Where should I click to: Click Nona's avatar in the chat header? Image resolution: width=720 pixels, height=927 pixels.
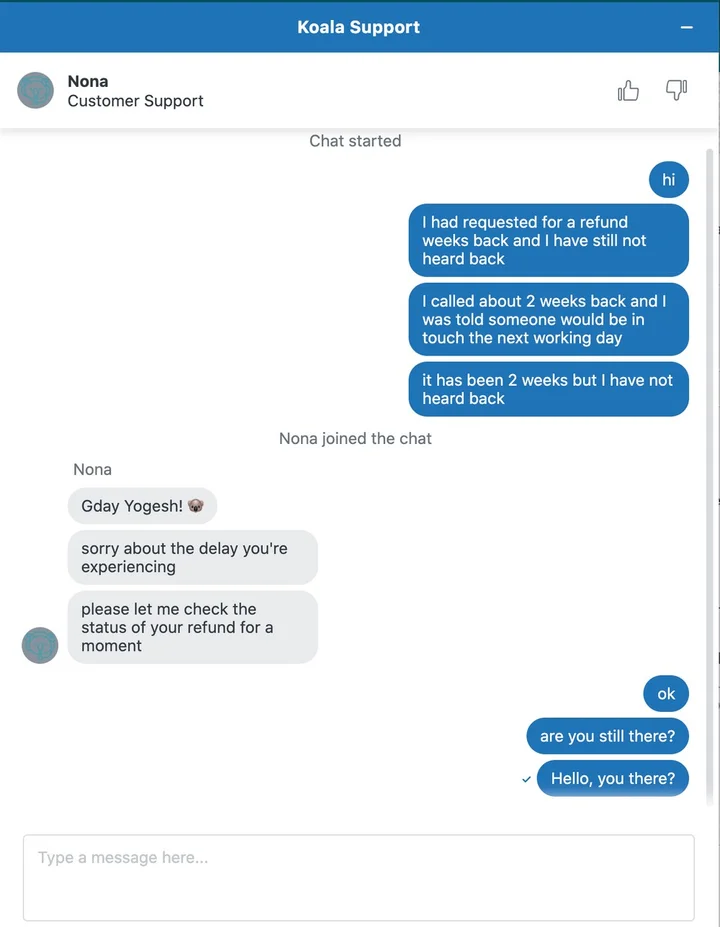(36, 91)
